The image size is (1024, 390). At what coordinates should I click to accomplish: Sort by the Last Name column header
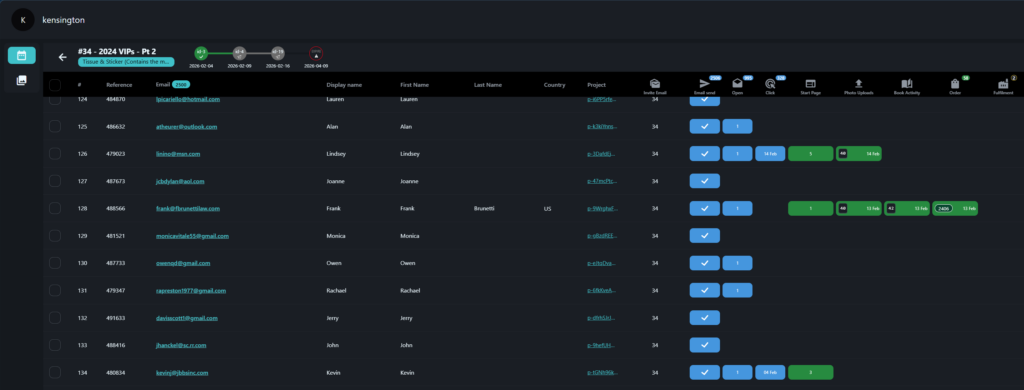tap(488, 85)
